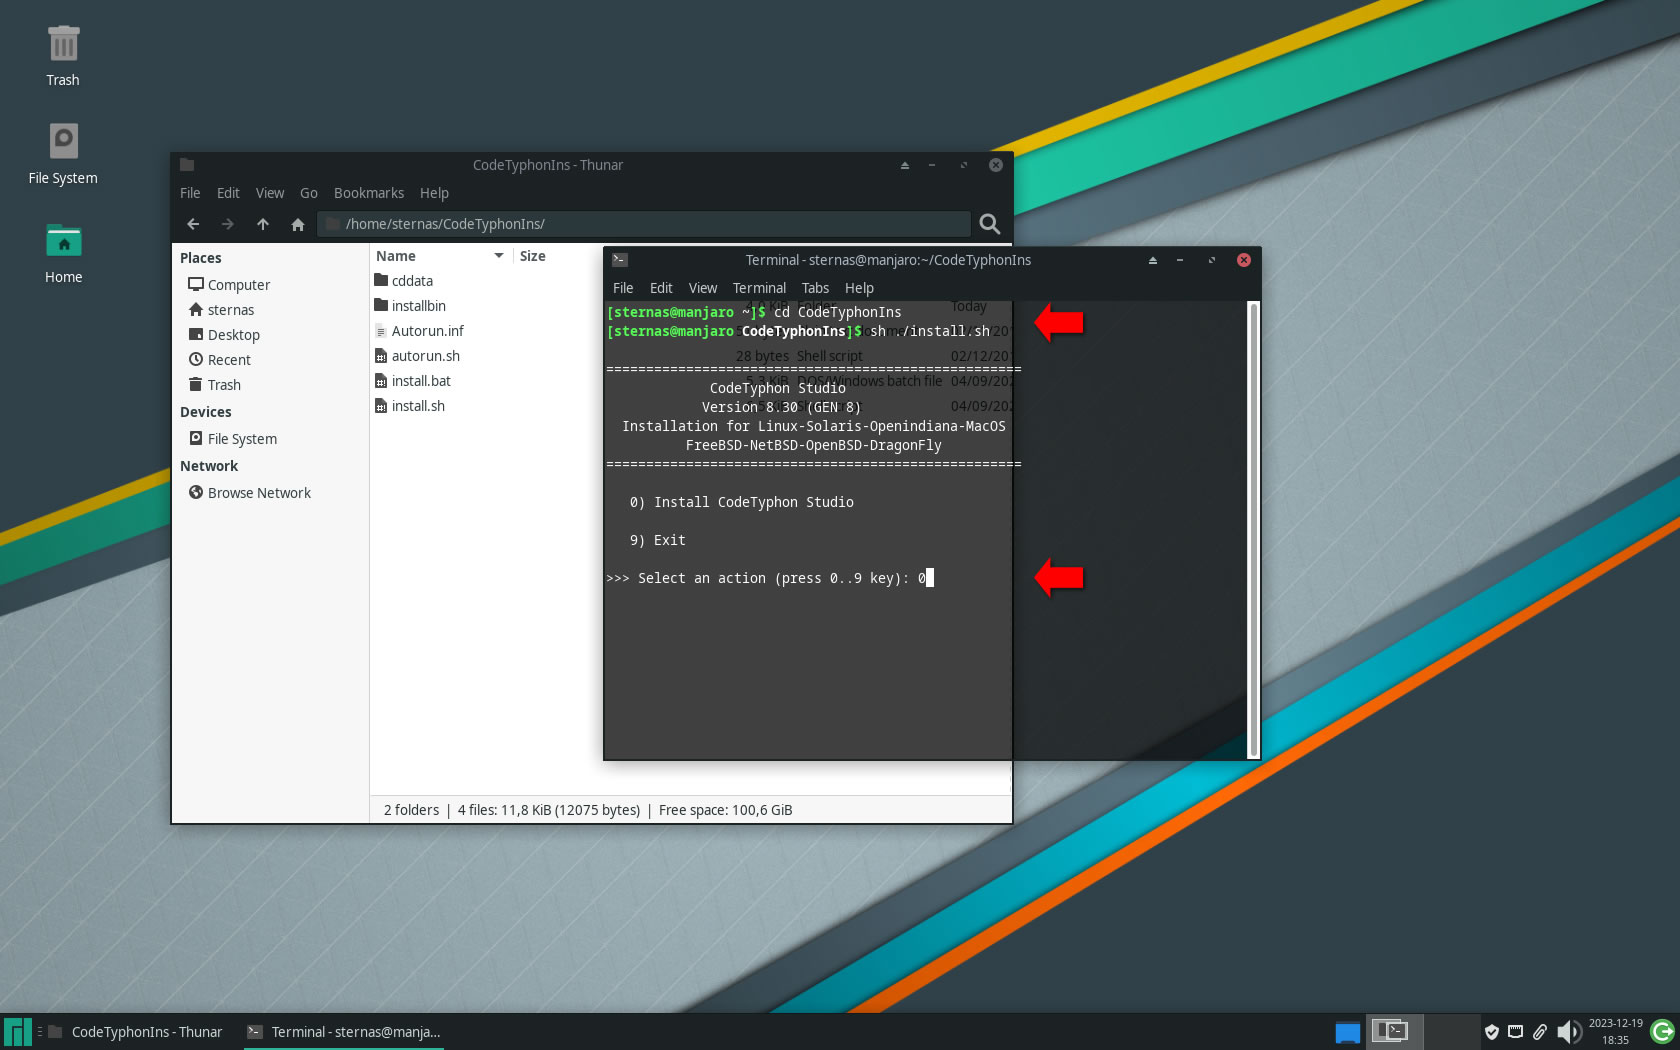This screenshot has height=1050, width=1680.
Task: Select sternas home in Places sidebar
Action: click(x=221, y=310)
